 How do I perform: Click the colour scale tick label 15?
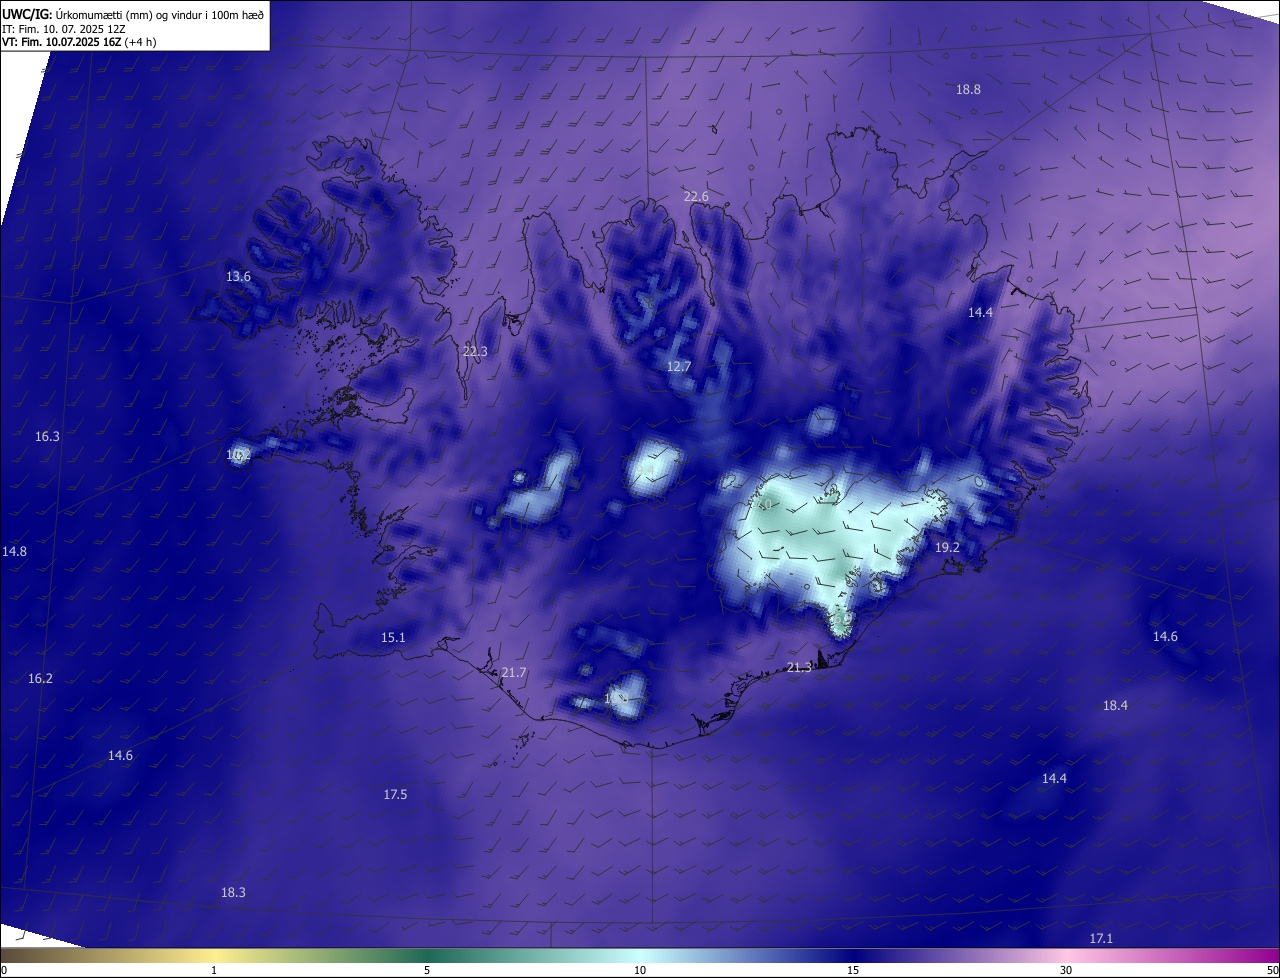(x=853, y=970)
